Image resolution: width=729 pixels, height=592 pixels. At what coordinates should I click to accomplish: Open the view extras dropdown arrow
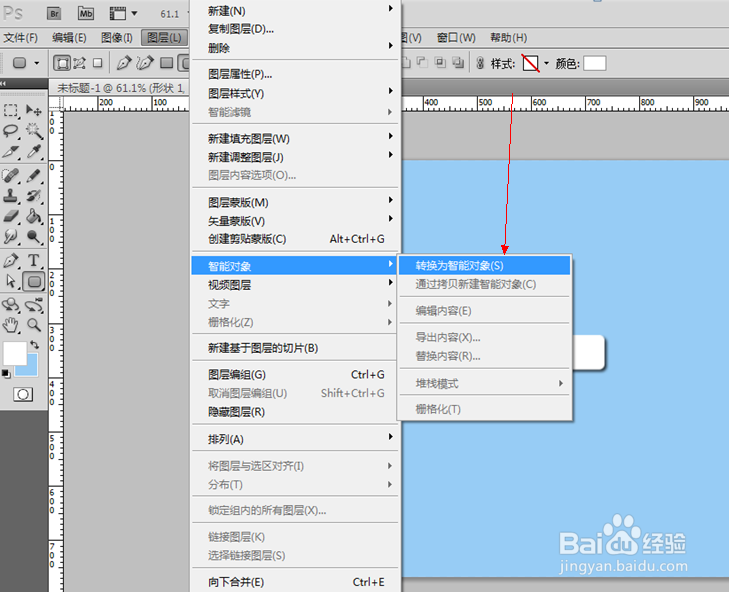point(134,13)
